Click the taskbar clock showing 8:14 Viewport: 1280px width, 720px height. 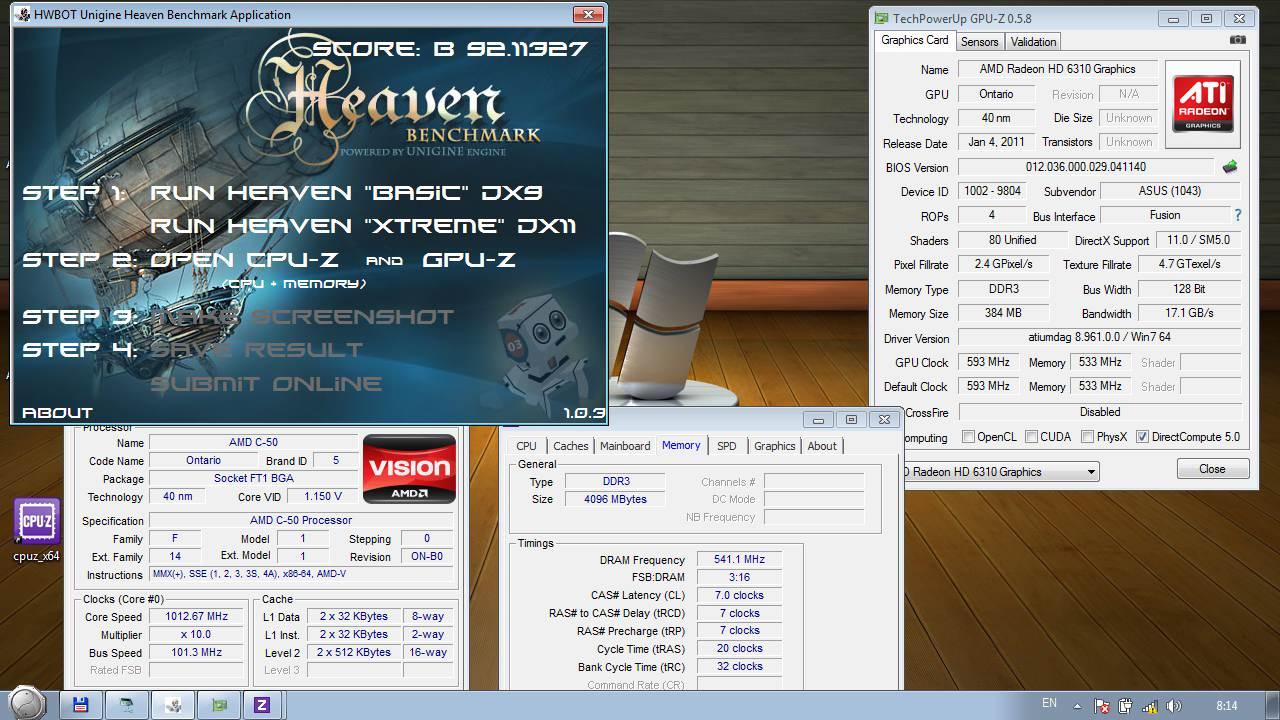click(x=1226, y=705)
